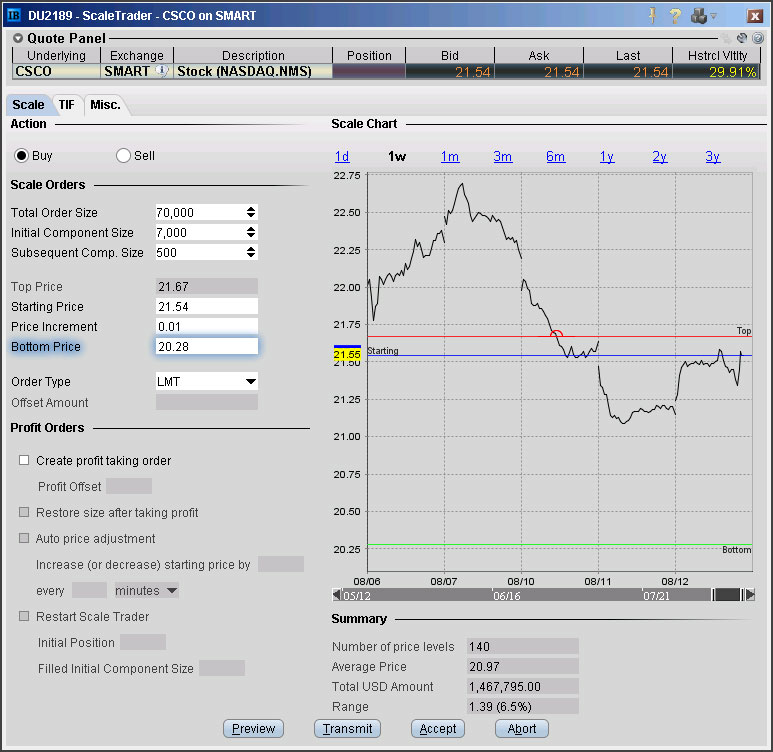Switch to the Scale tab
The image size is (773, 752).
click(x=28, y=105)
